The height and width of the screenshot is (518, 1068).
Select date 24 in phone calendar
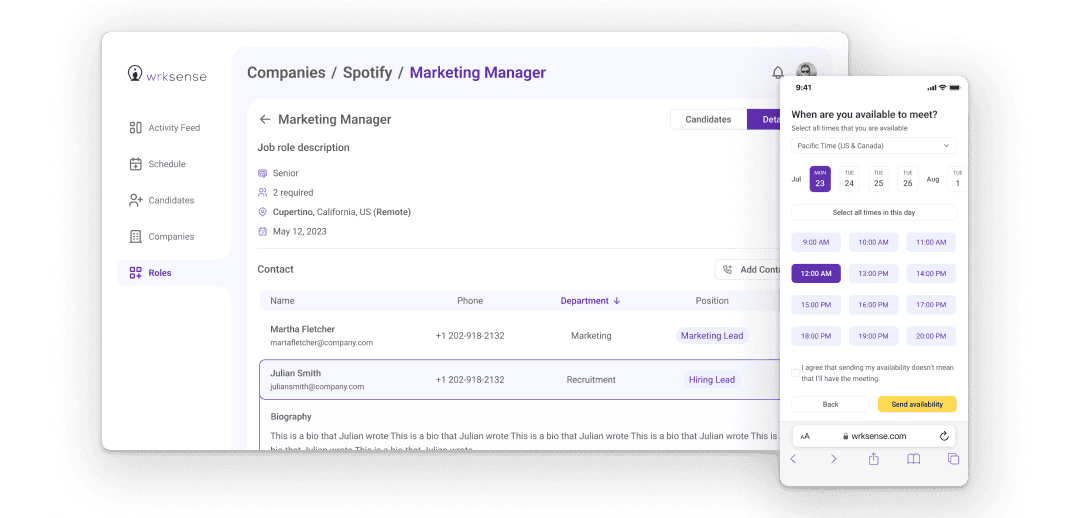coord(849,179)
